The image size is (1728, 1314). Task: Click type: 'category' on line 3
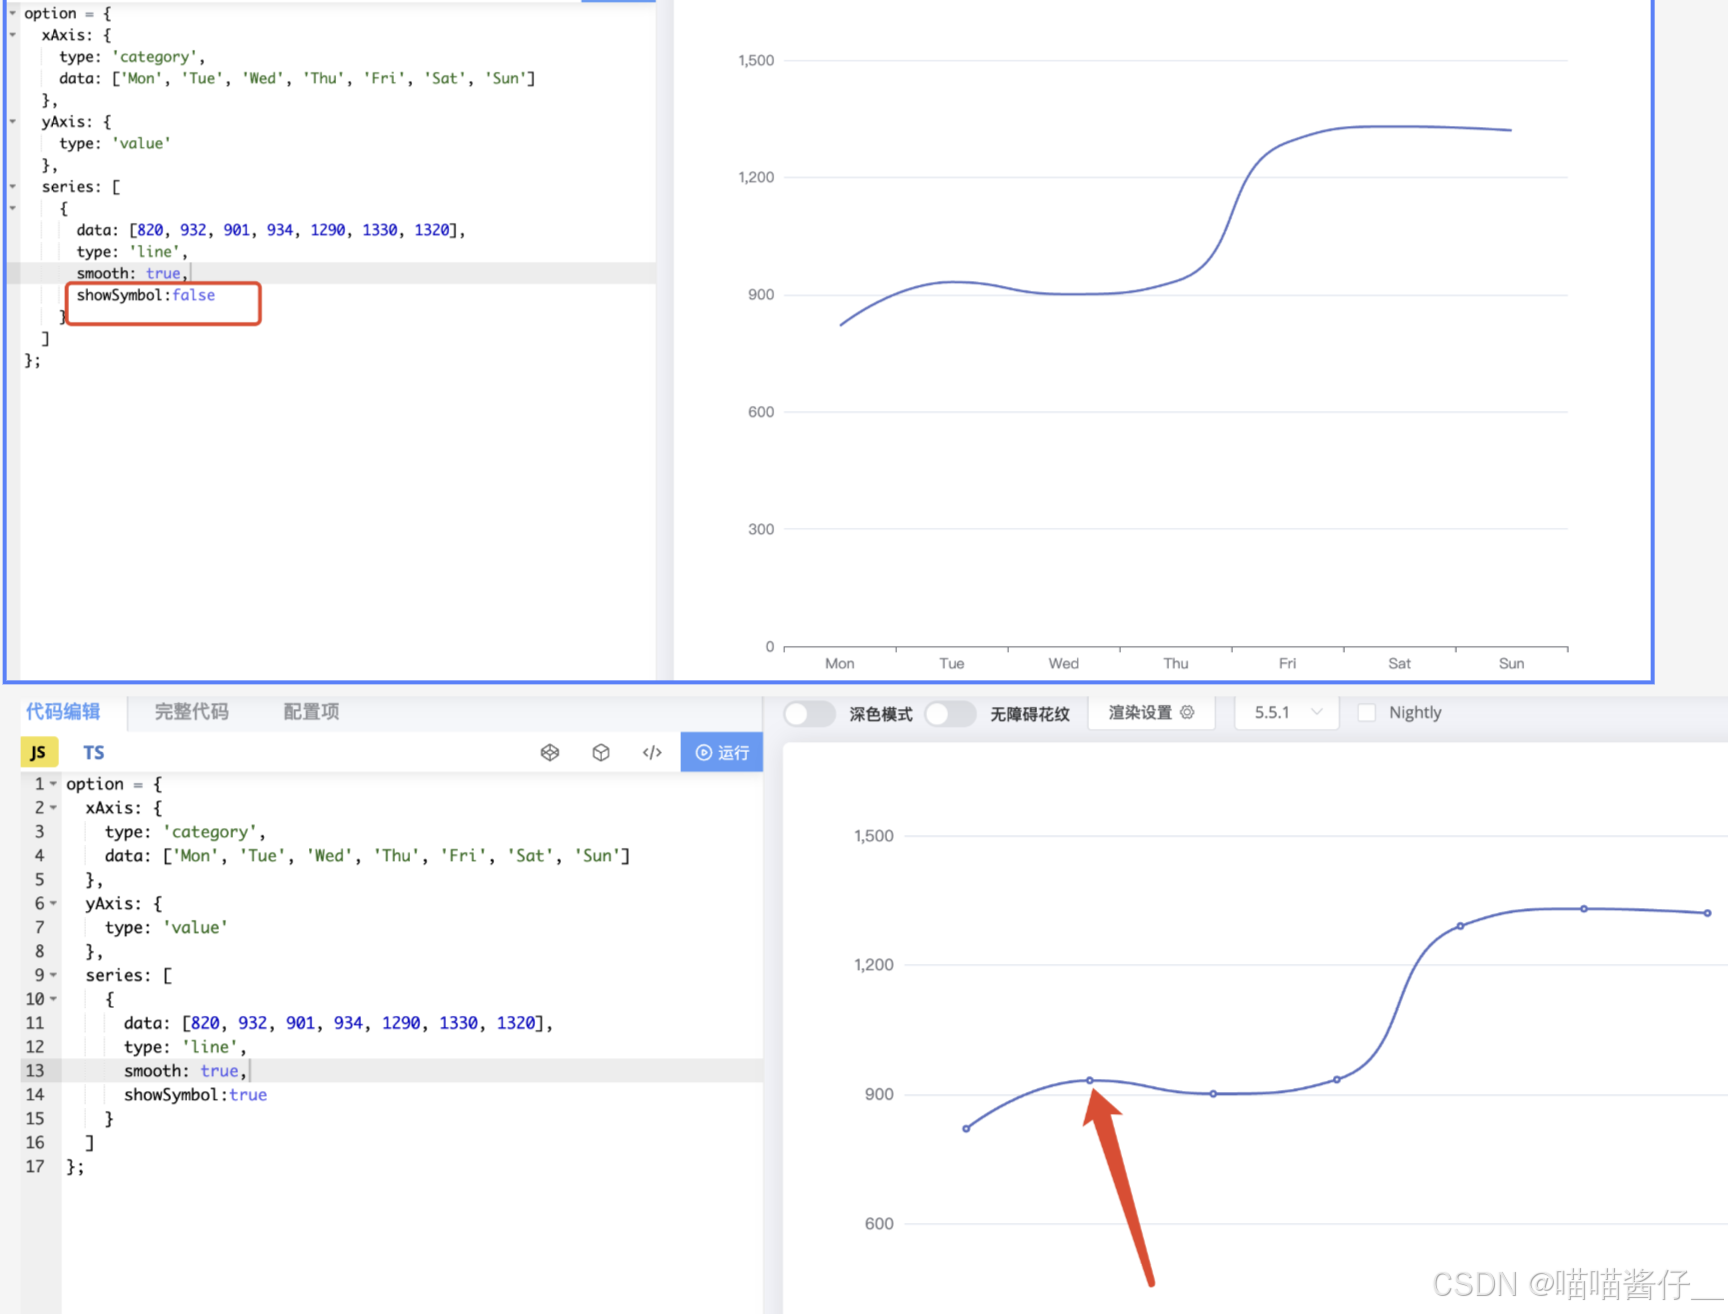coord(185,832)
